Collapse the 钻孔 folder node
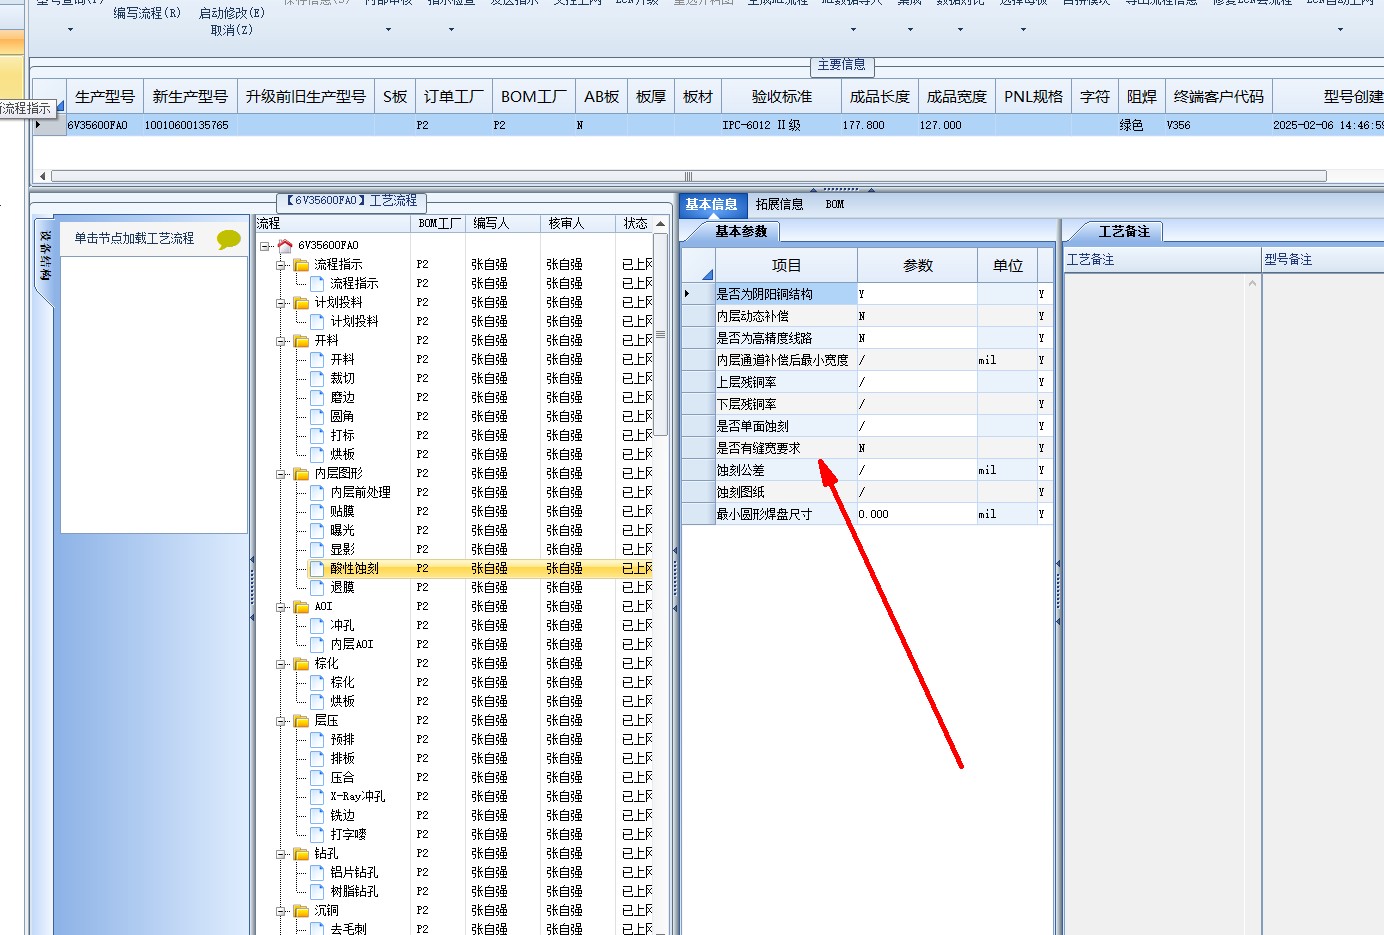This screenshot has height=935, width=1384. pyautogui.click(x=281, y=854)
